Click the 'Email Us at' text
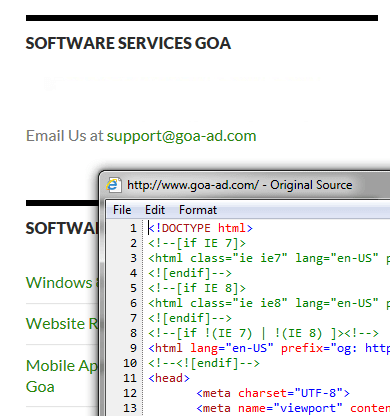 (x=65, y=136)
